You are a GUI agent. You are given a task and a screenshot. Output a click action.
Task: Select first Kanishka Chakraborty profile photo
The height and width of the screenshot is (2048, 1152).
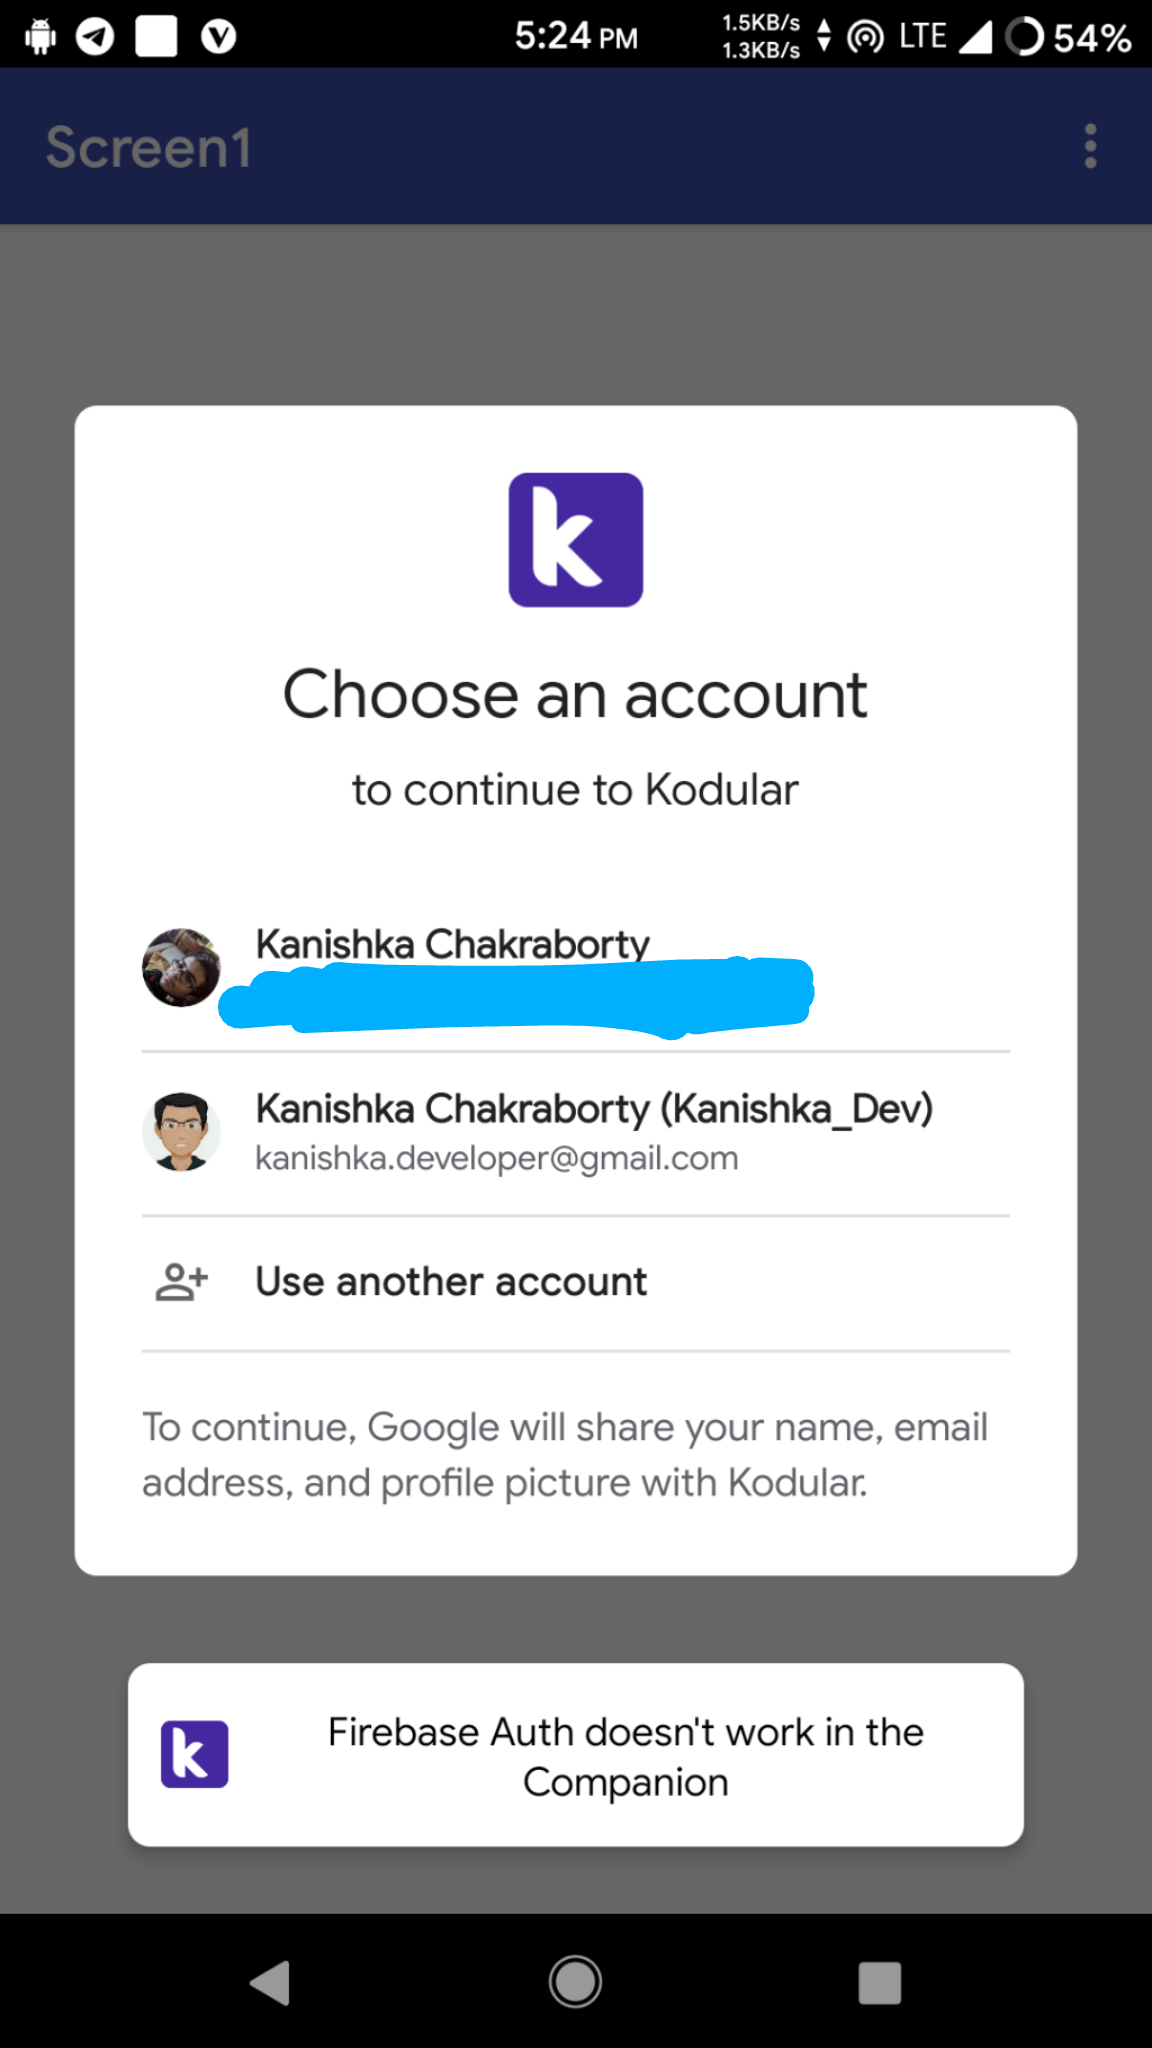181,967
